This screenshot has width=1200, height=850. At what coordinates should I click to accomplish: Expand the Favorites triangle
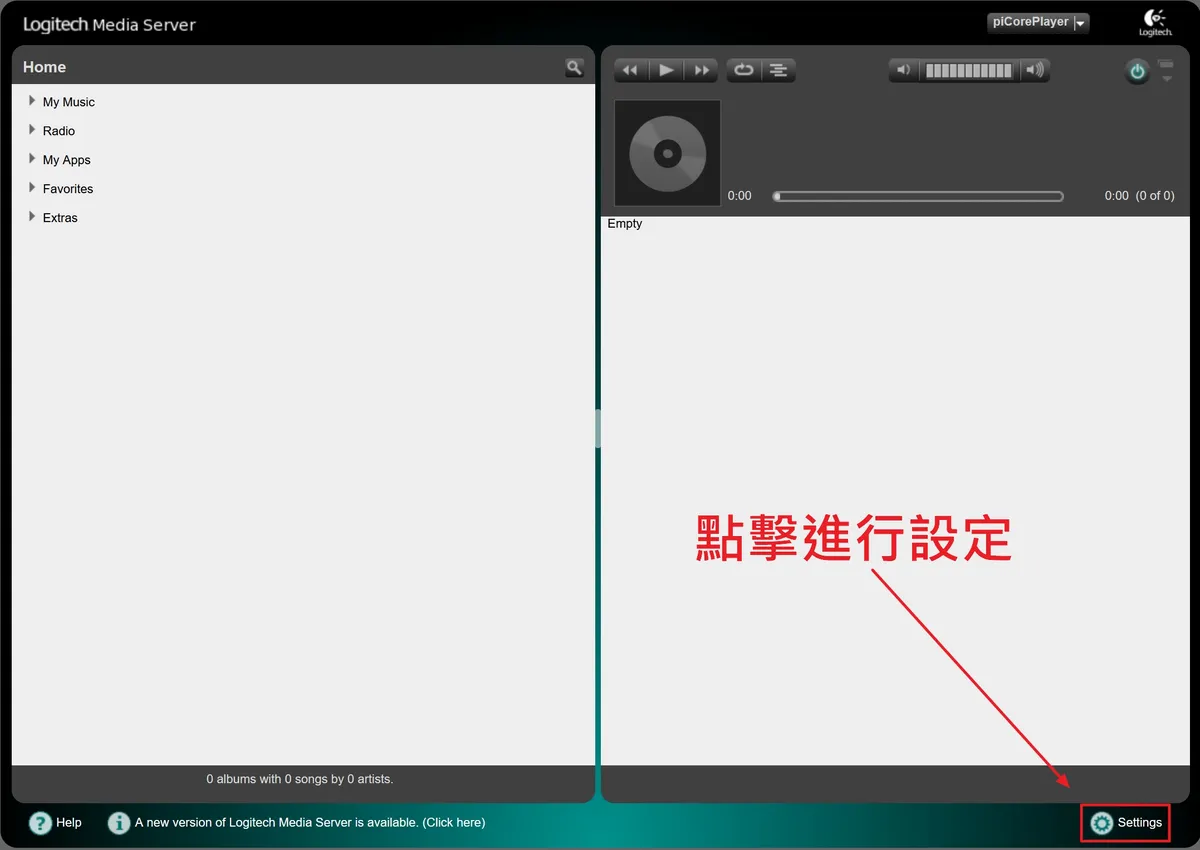pos(32,188)
